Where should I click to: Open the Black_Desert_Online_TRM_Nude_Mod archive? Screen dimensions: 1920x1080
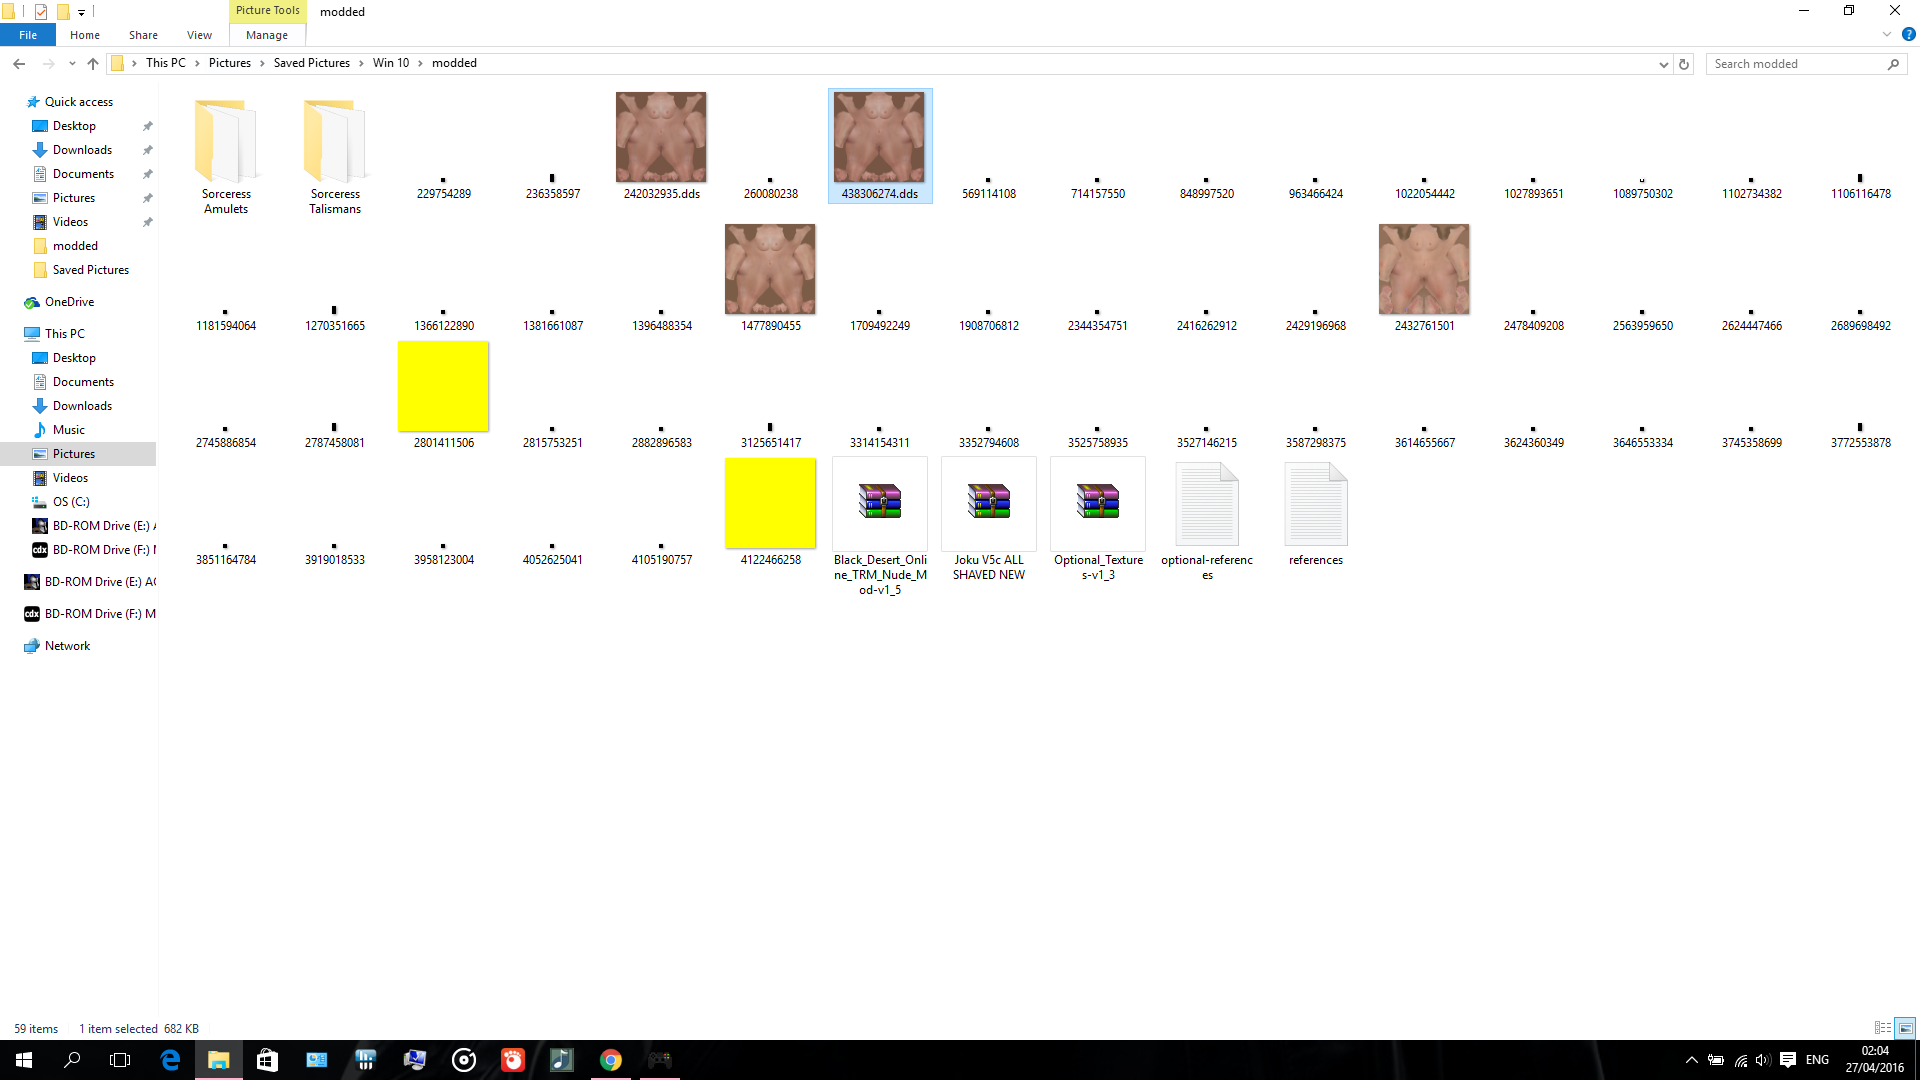pos(880,503)
